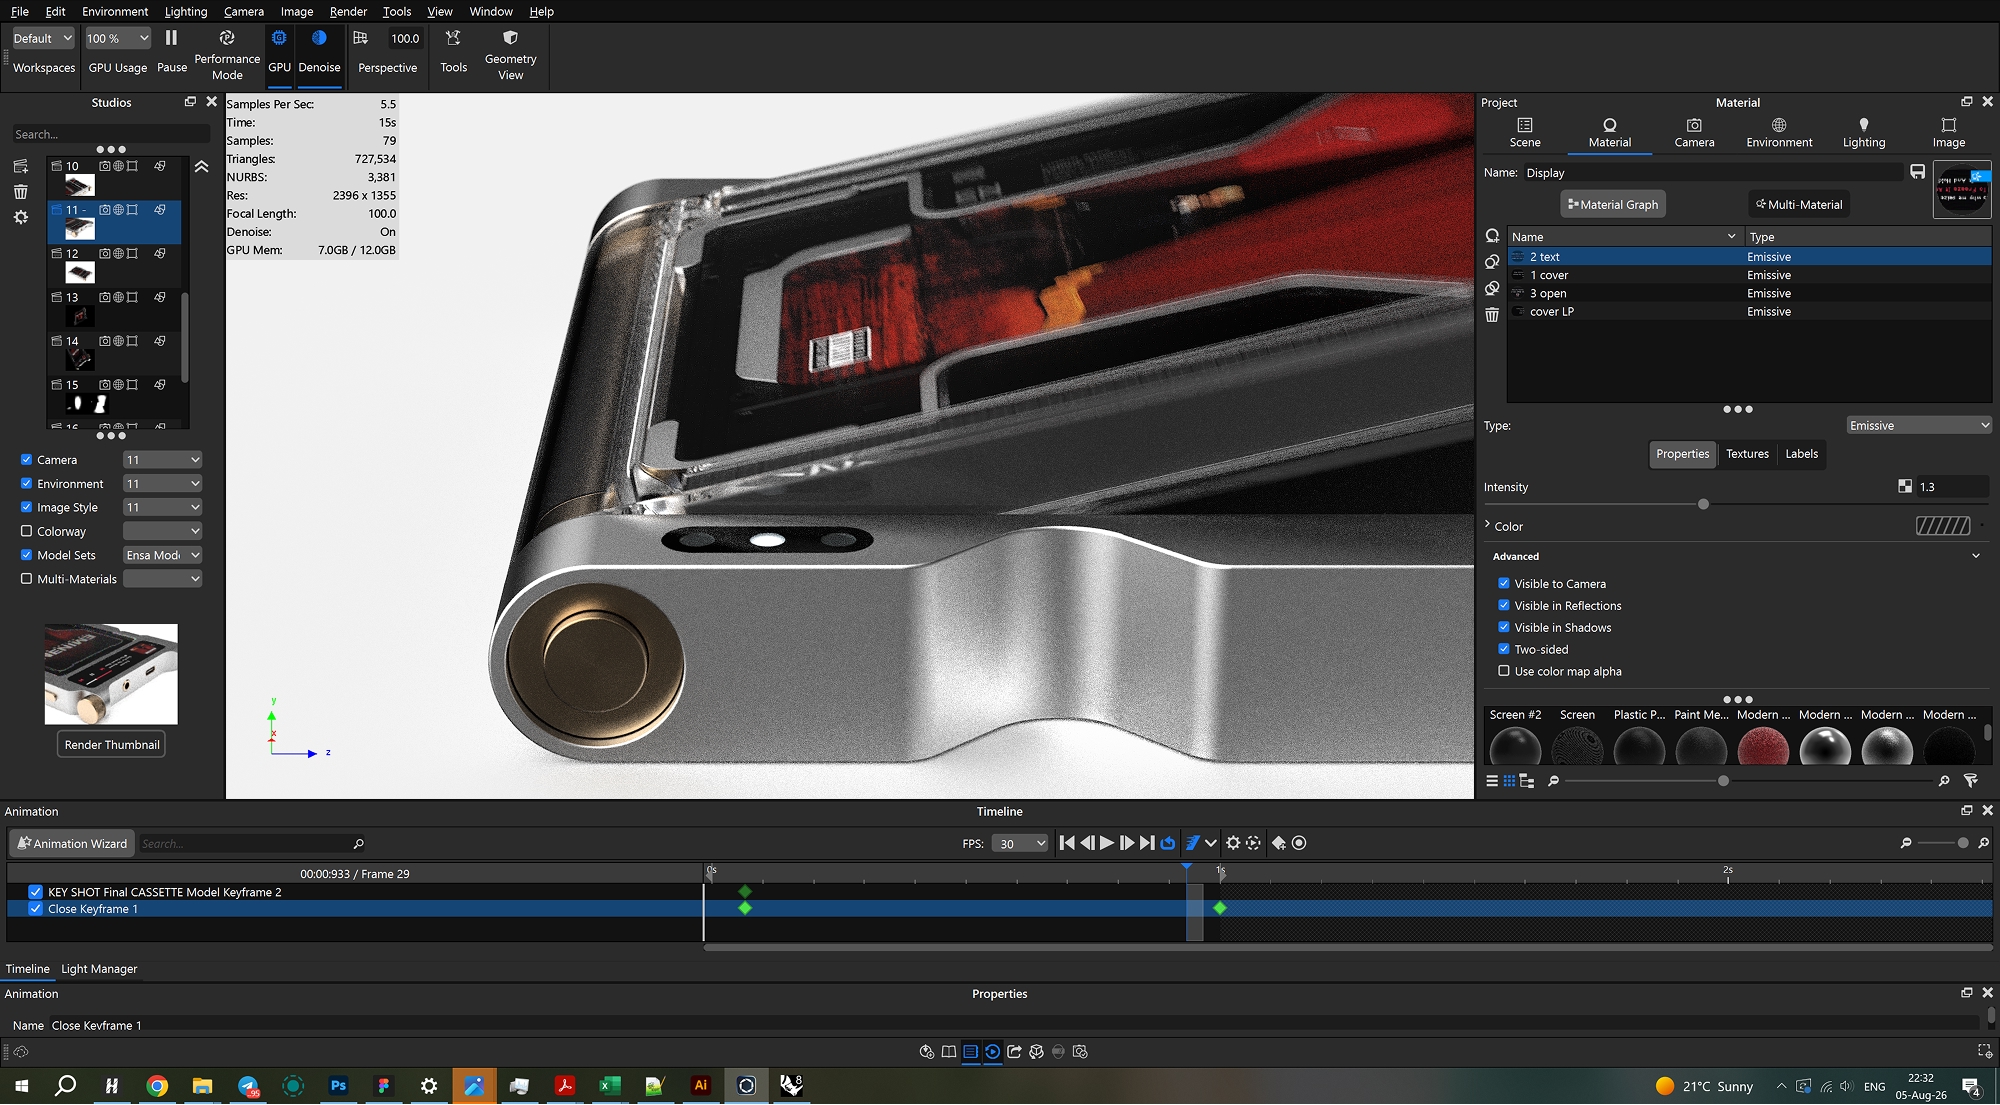Open the Animation Wizard
Image resolution: width=2000 pixels, height=1105 pixels.
(71, 844)
